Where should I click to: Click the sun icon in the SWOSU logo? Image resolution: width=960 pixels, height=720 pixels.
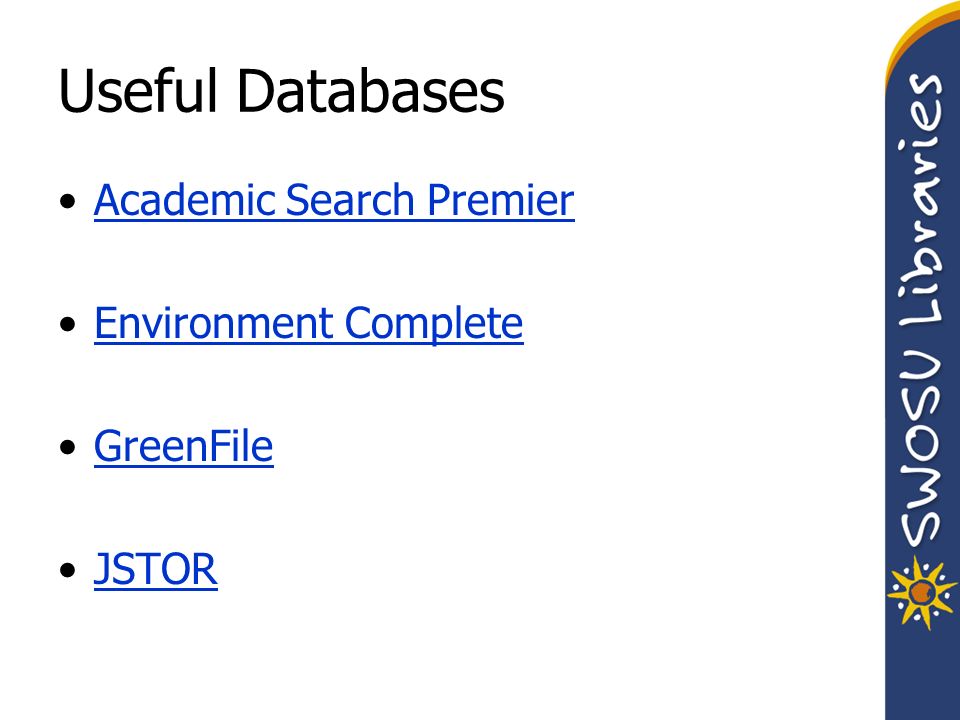coord(921,592)
